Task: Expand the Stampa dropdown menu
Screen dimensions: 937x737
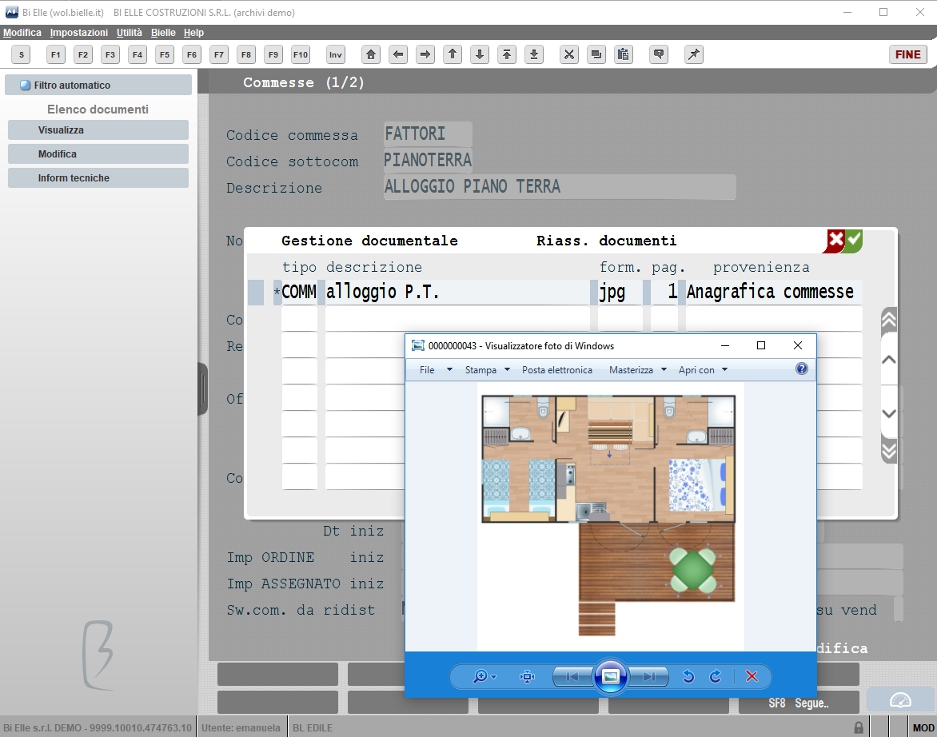Action: (x=487, y=370)
